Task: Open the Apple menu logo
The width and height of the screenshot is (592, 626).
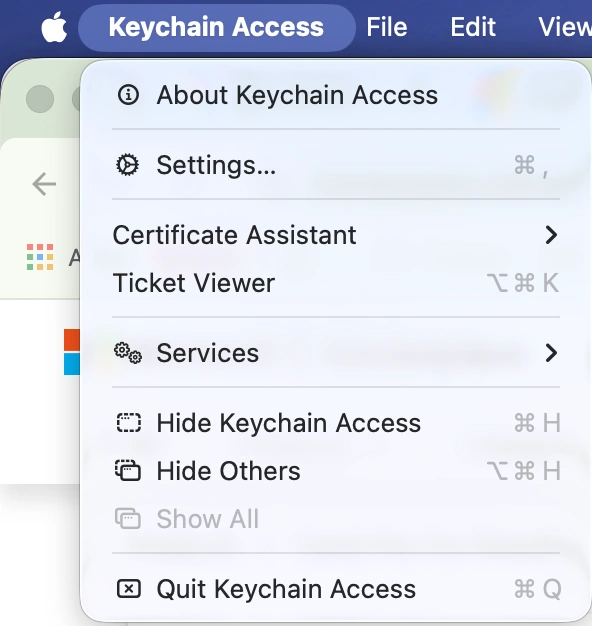Action: (54, 27)
